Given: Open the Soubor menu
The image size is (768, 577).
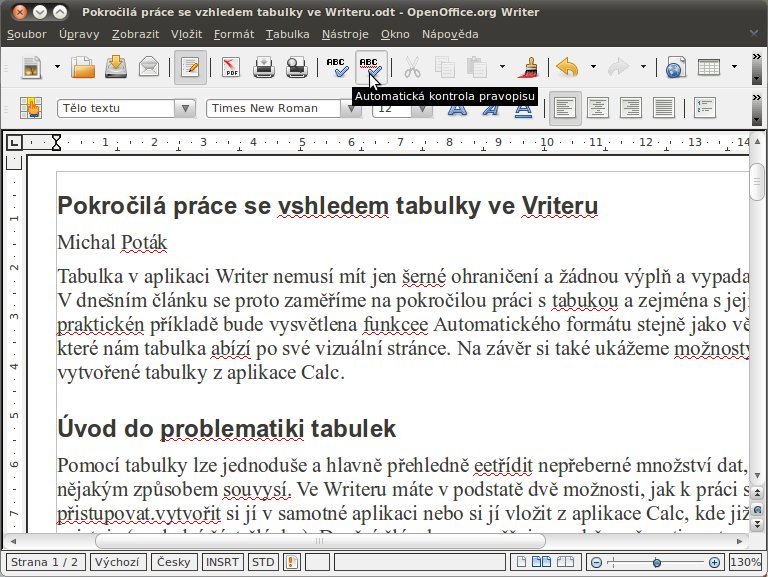Looking at the screenshot, I should pyautogui.click(x=26, y=34).
